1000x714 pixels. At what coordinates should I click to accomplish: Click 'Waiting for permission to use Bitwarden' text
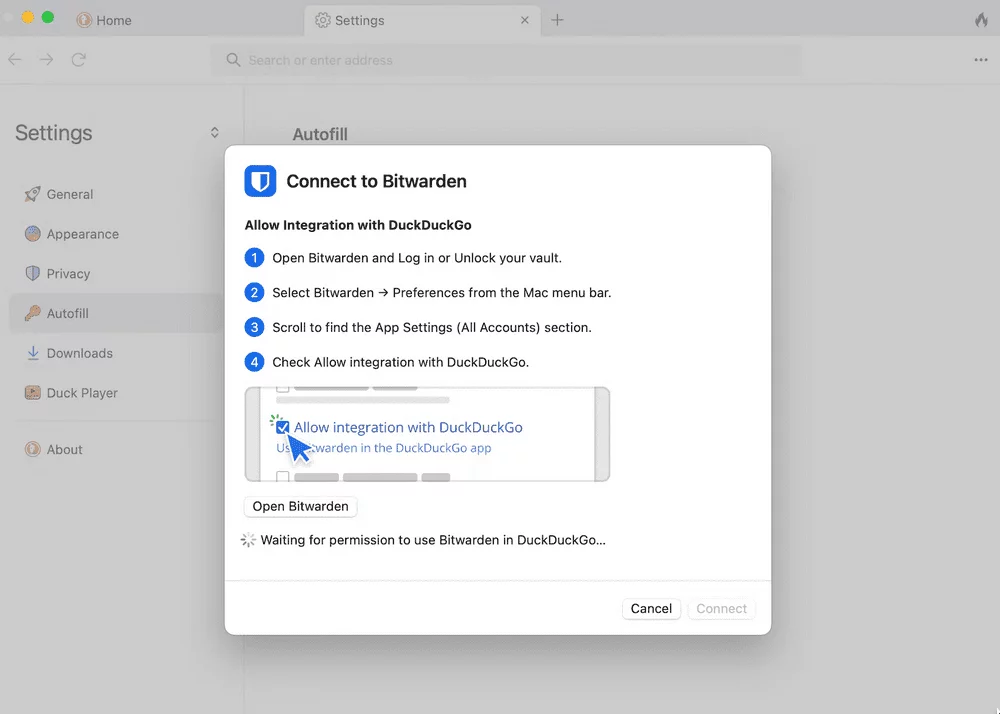[x=433, y=540]
